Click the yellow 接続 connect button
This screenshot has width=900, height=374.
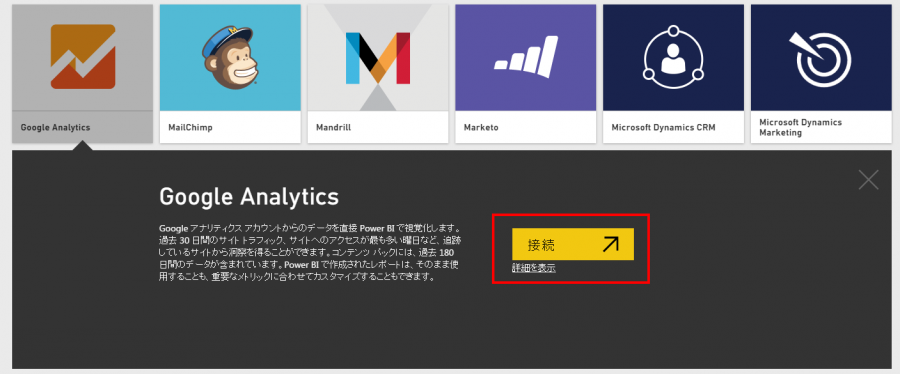(x=573, y=244)
